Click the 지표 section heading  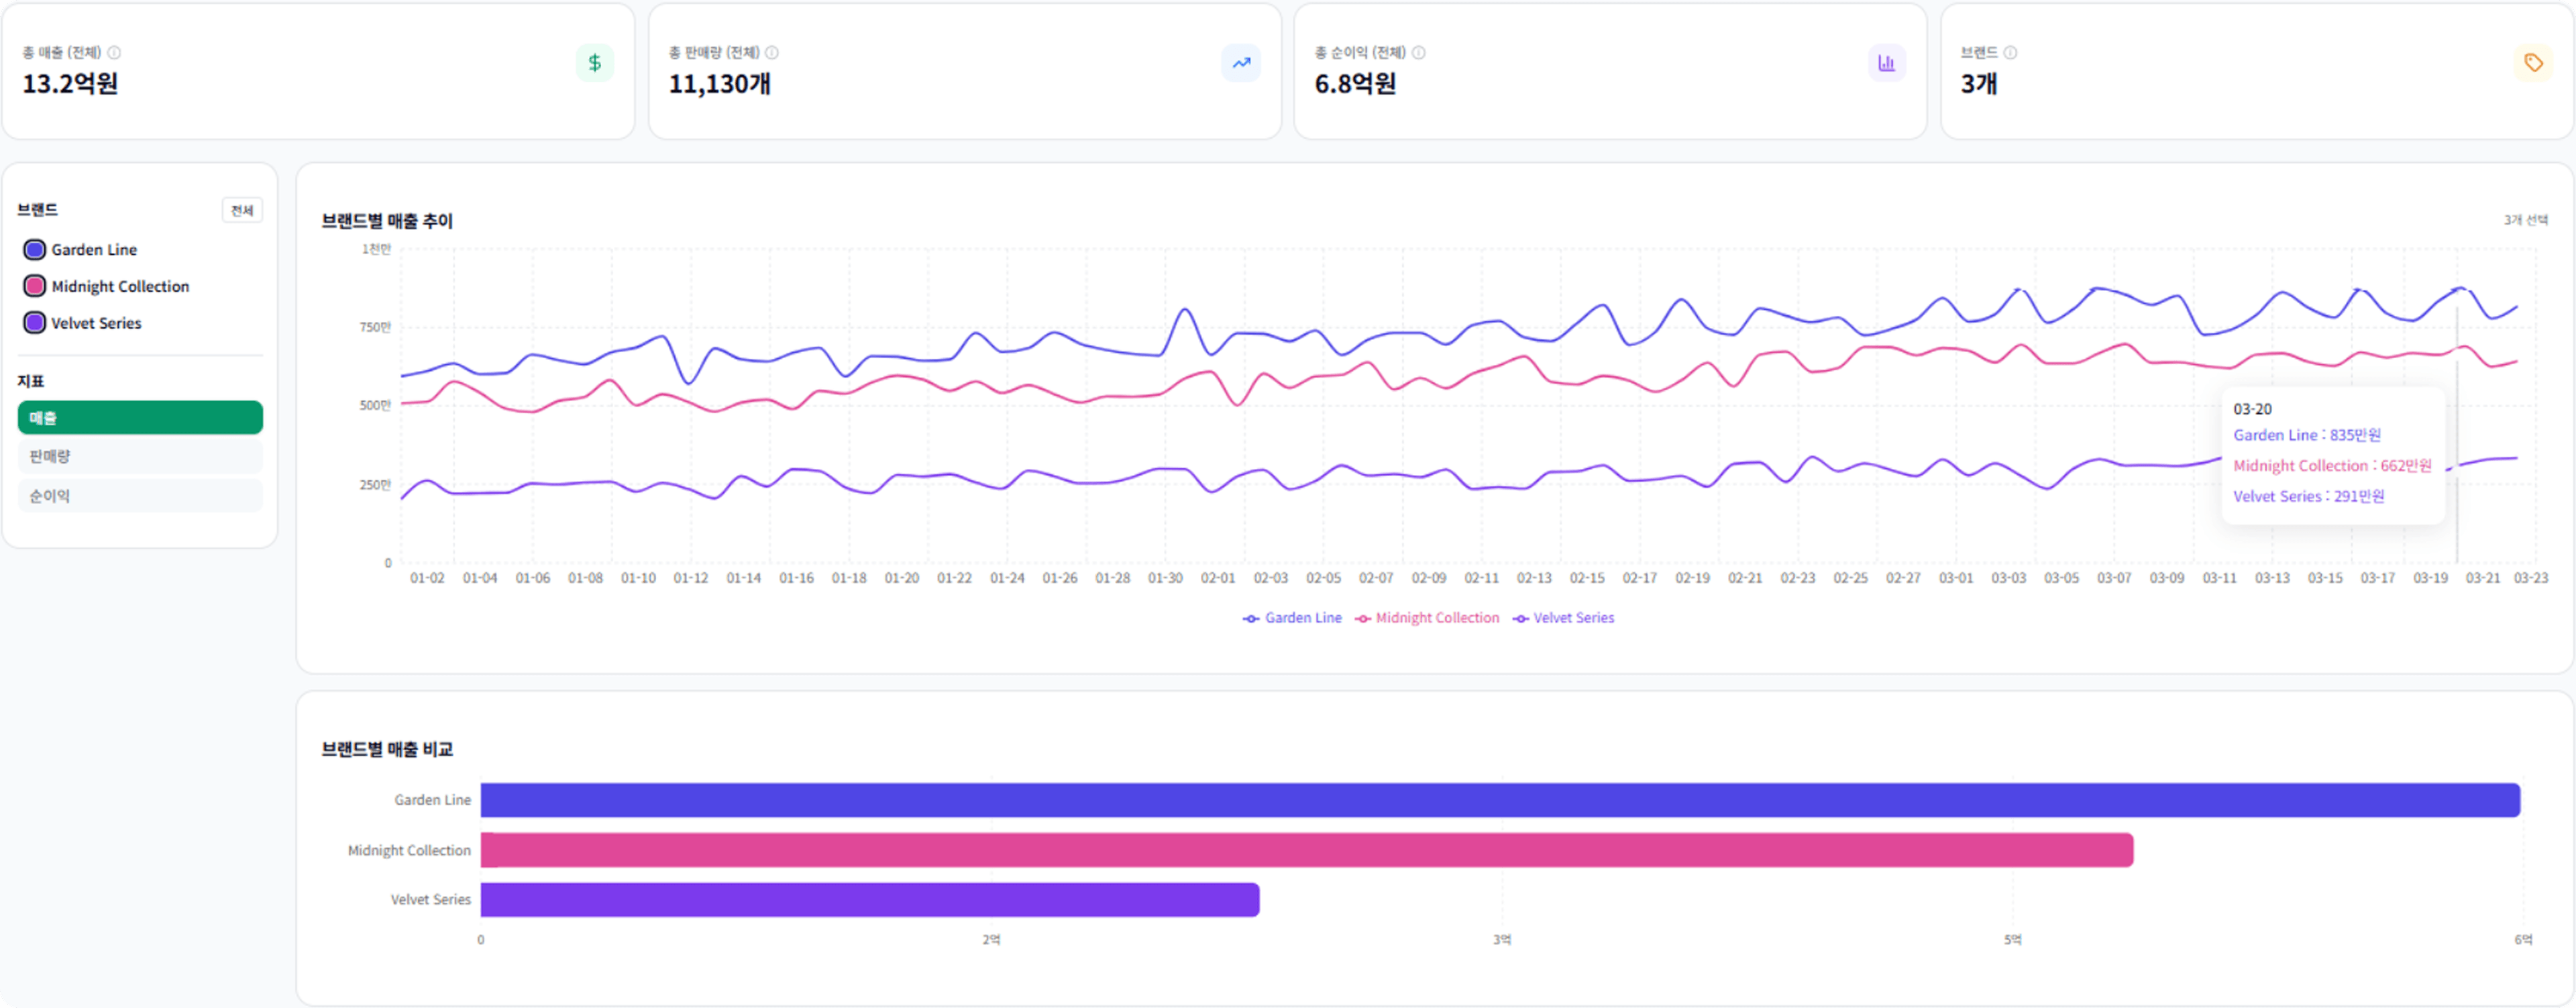(x=31, y=381)
